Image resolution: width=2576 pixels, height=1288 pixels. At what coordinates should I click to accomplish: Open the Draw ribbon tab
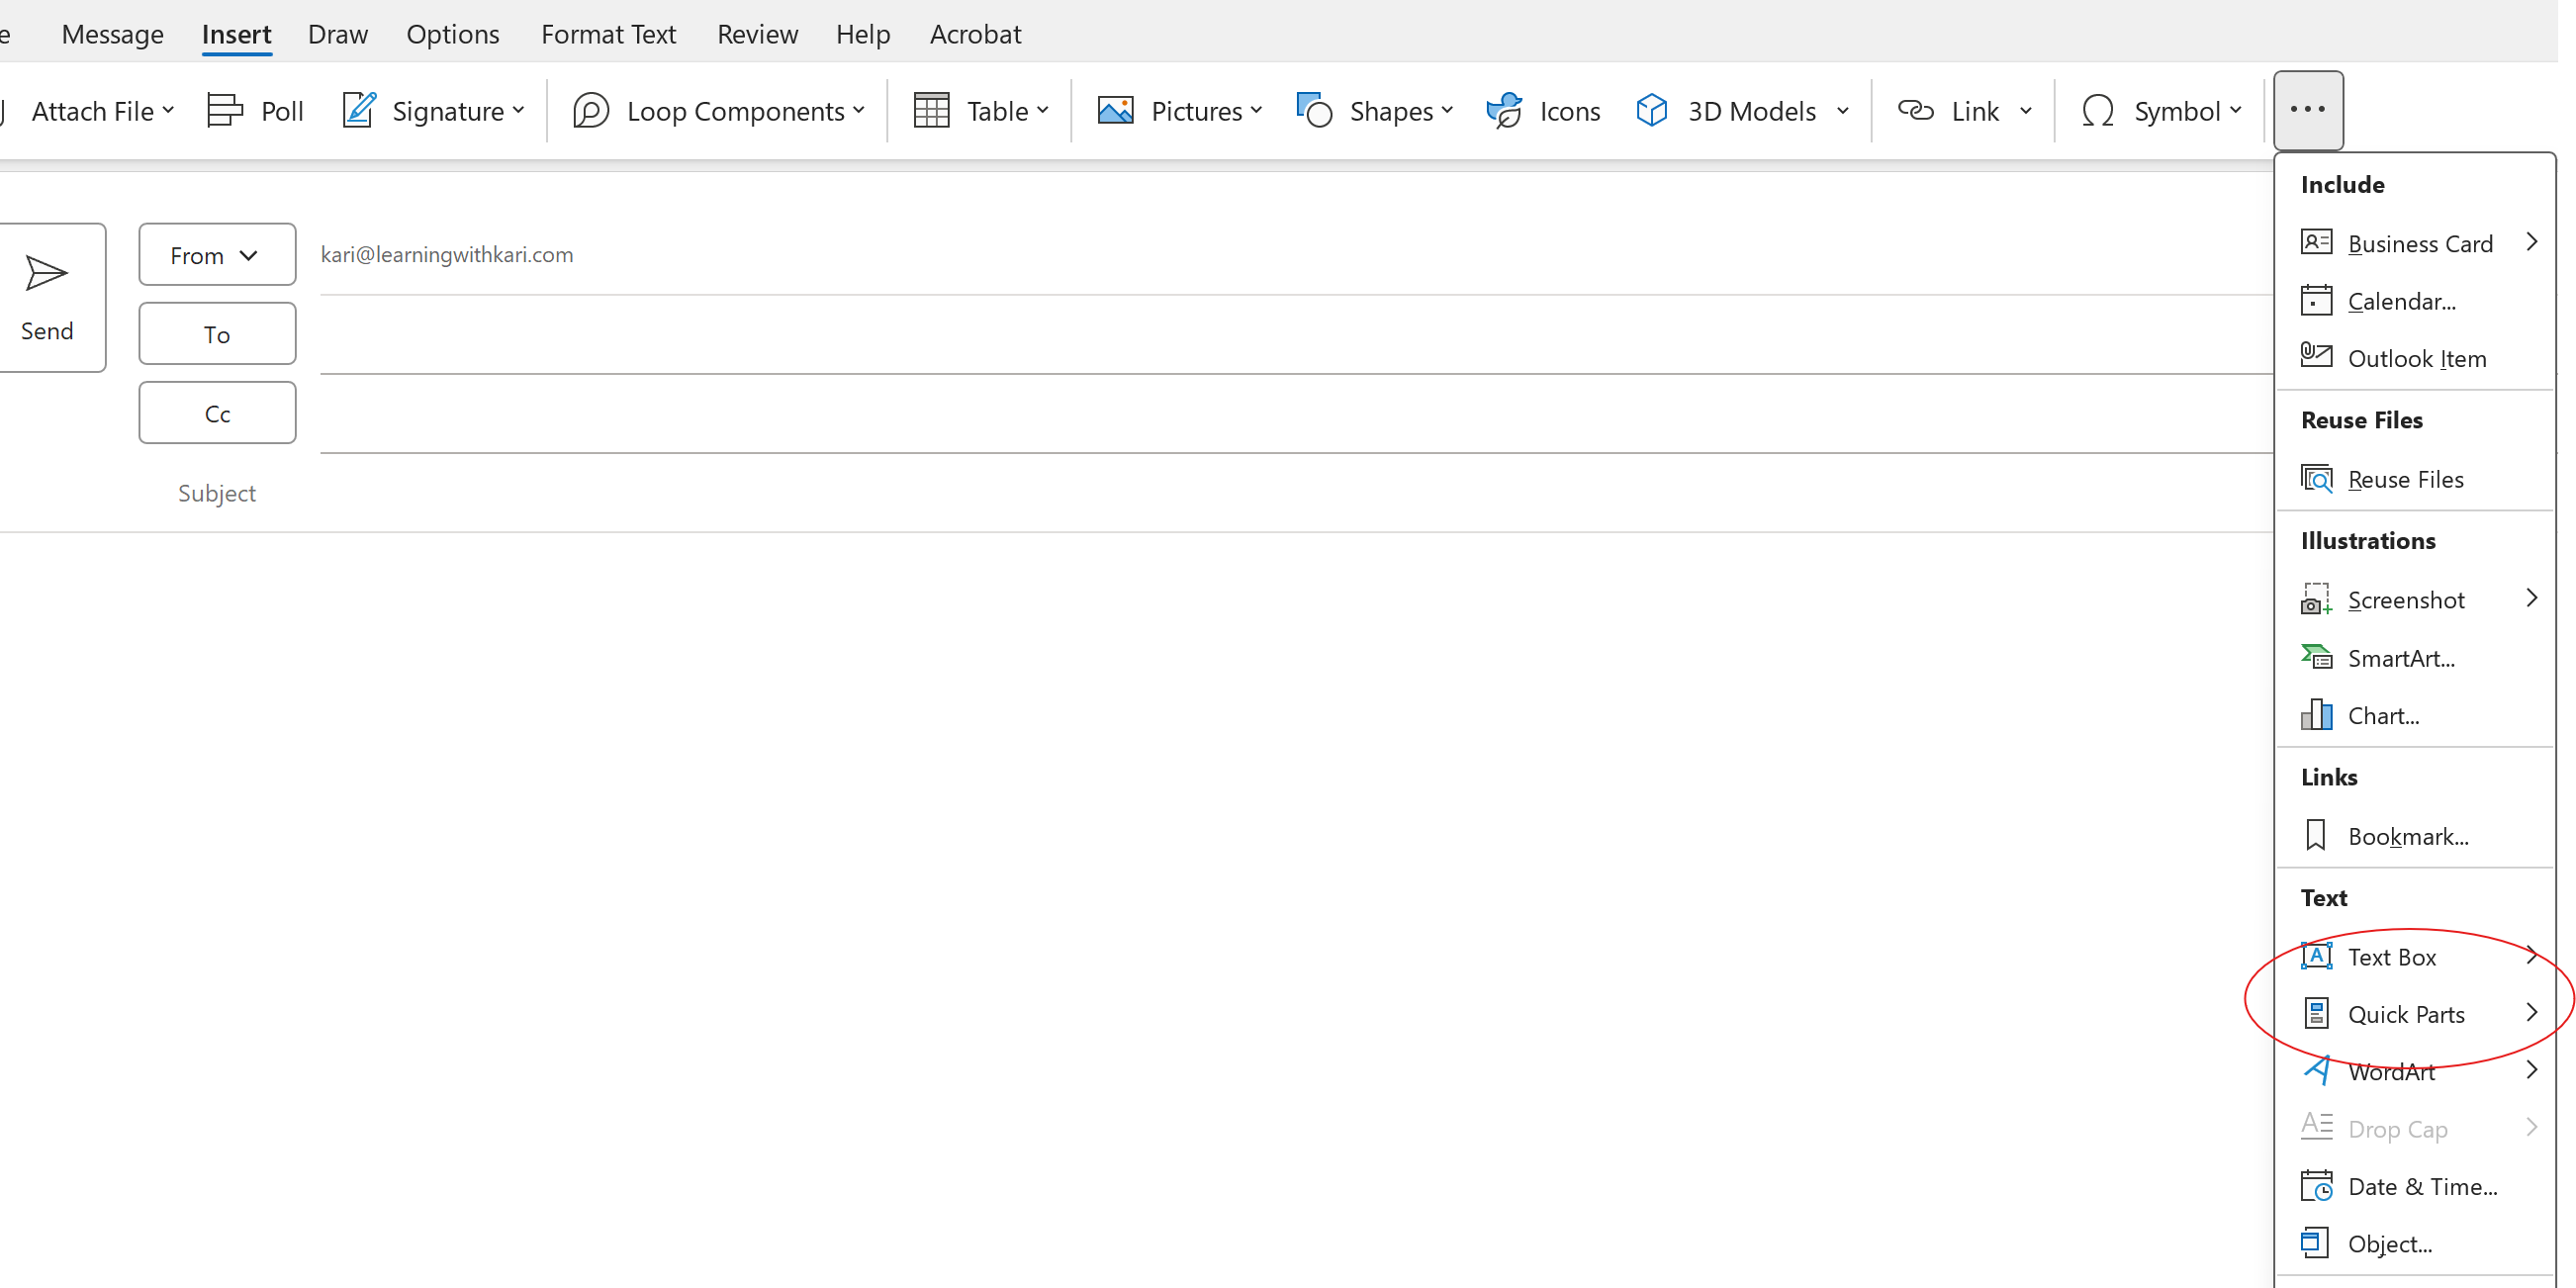point(337,34)
